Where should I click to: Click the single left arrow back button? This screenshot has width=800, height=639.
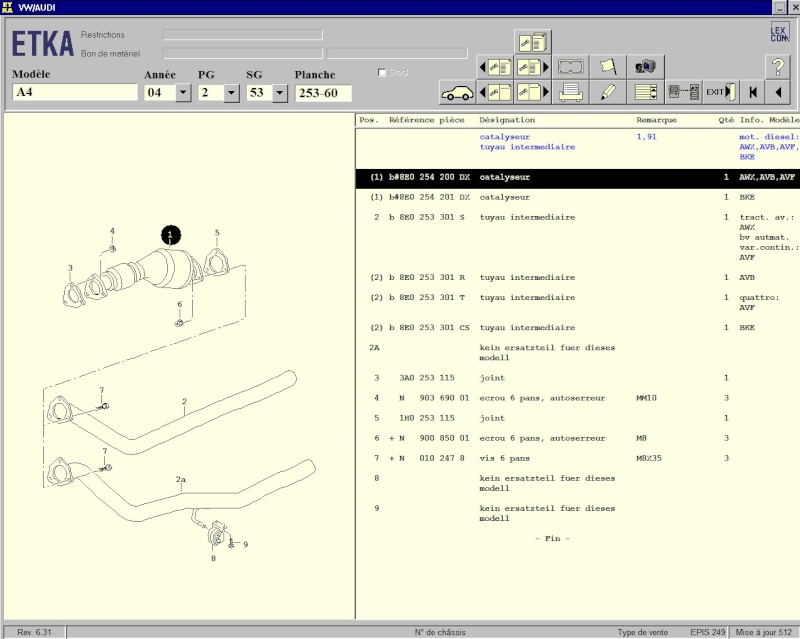pos(778,92)
